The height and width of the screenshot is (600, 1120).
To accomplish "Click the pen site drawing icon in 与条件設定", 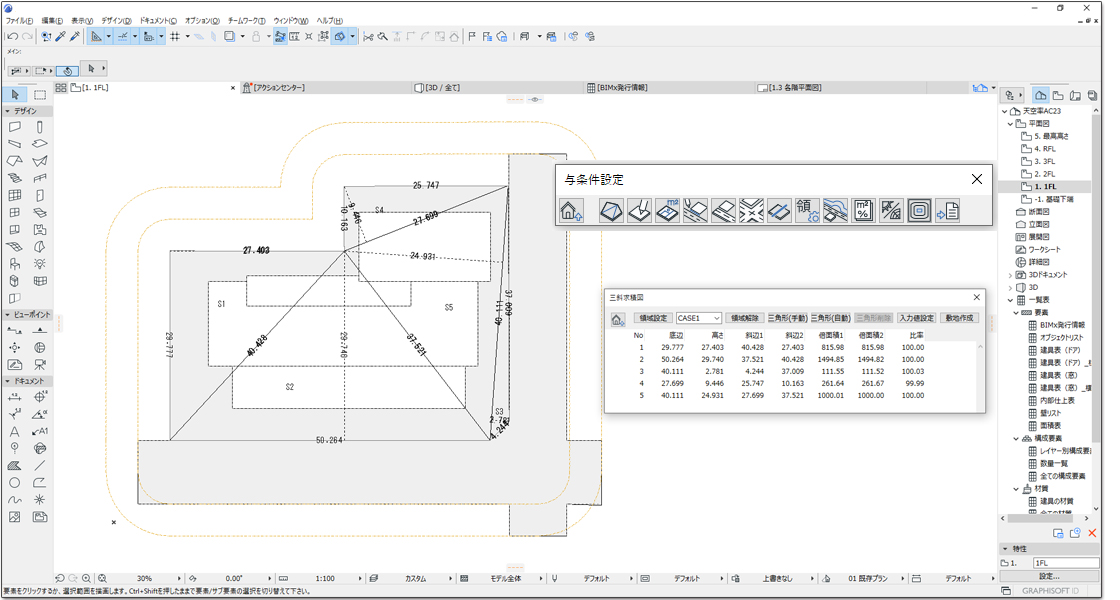I will point(639,211).
